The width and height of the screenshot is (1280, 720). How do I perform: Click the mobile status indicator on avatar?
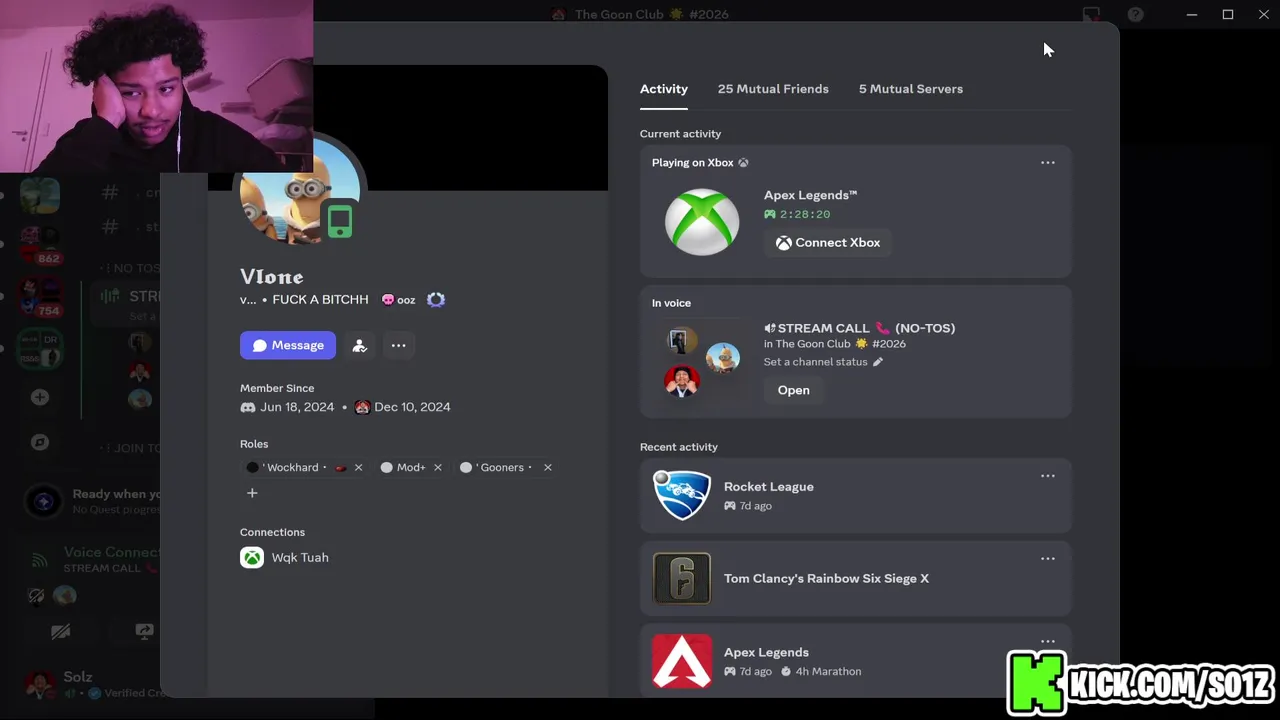click(x=340, y=222)
